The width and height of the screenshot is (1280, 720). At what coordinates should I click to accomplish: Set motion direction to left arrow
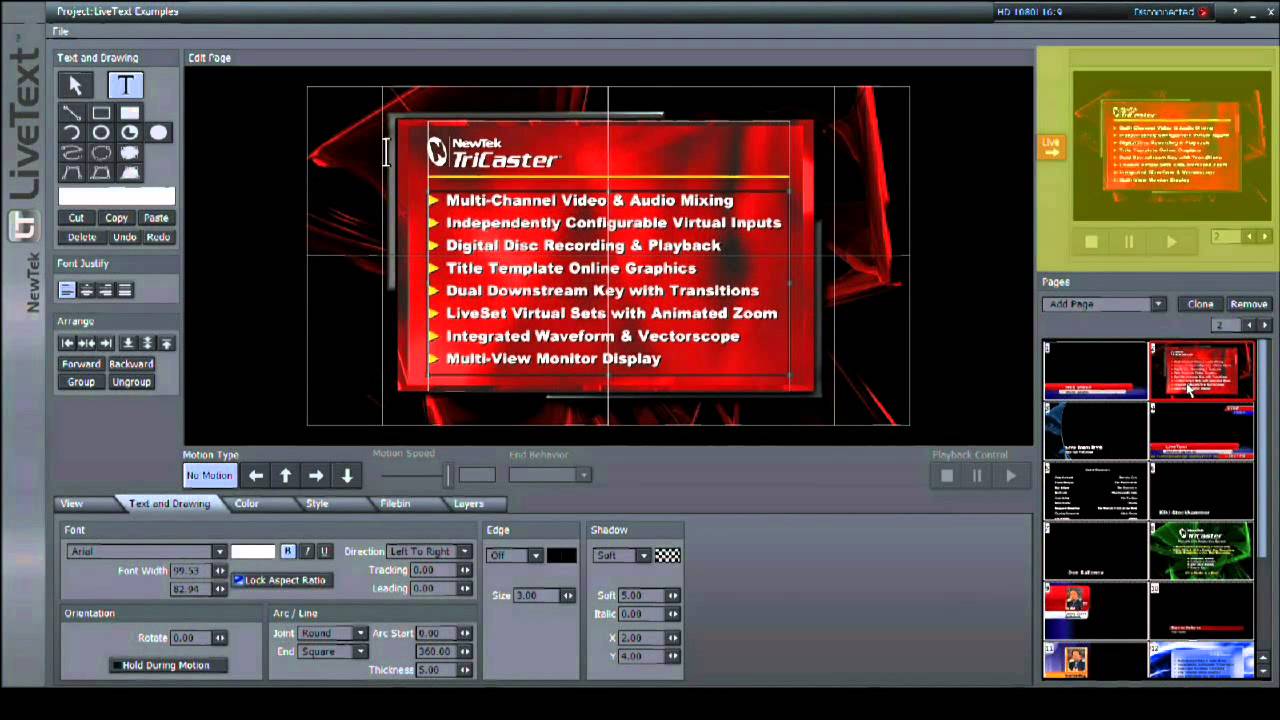point(256,476)
